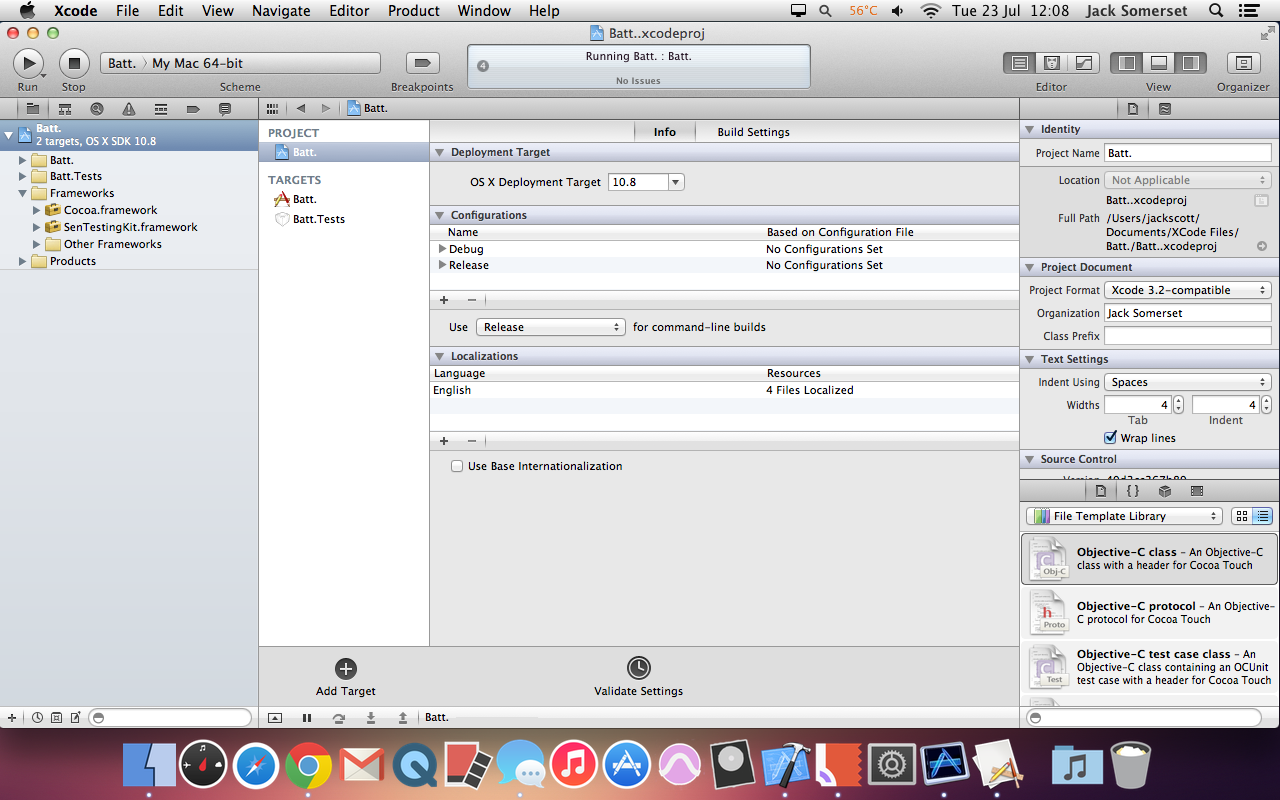Click the Step over debug icon

339,717
